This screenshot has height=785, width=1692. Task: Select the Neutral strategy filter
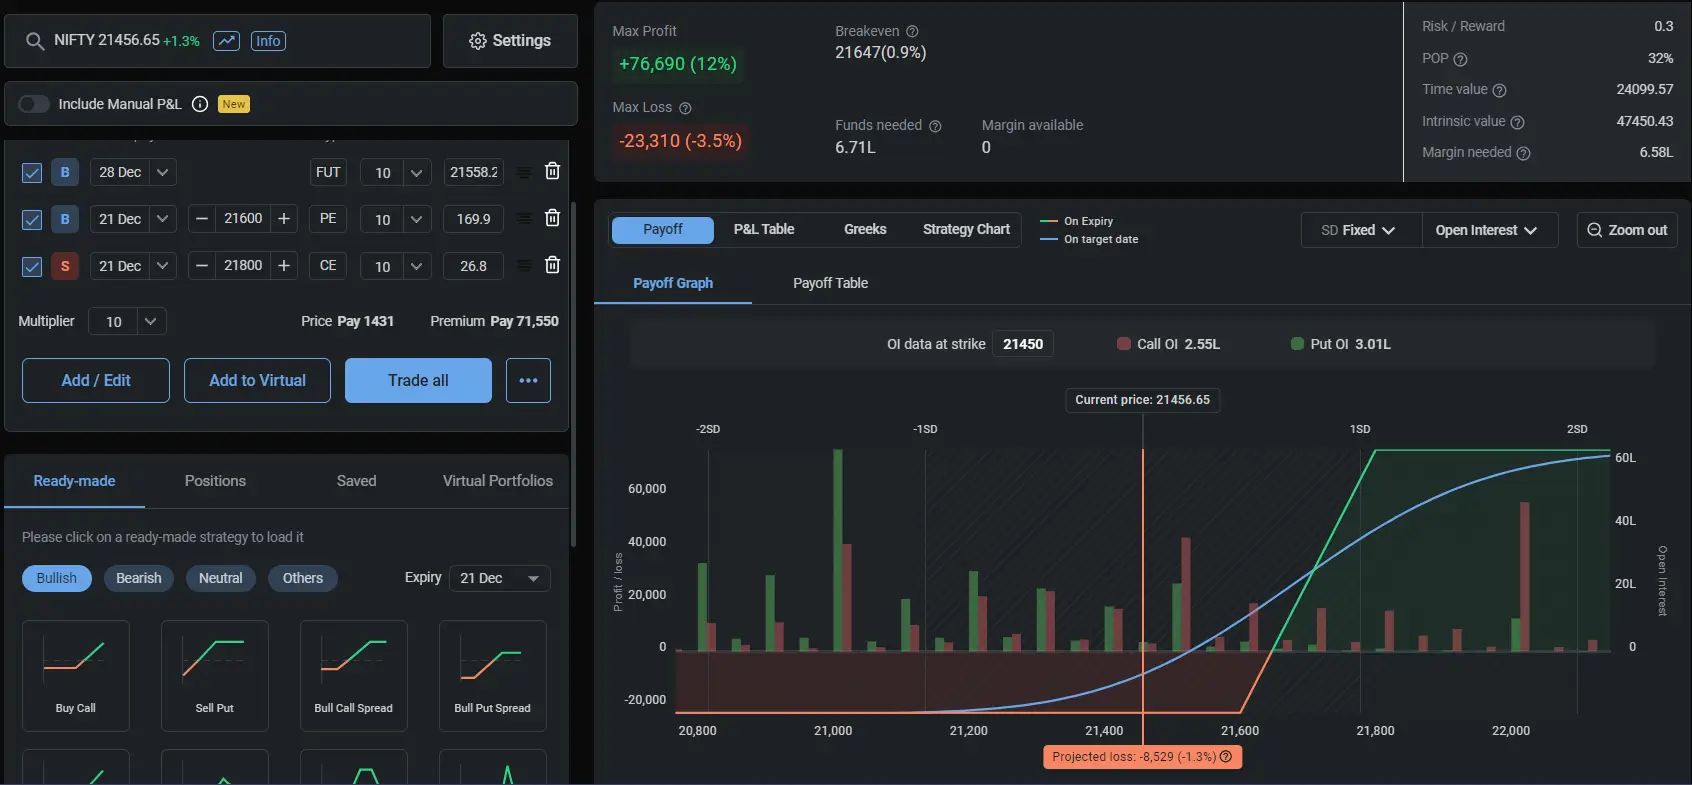[221, 578]
